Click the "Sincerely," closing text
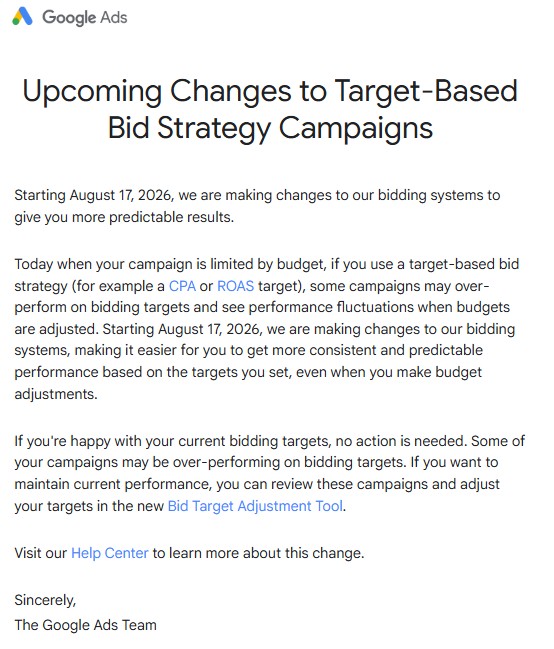 click(46, 600)
